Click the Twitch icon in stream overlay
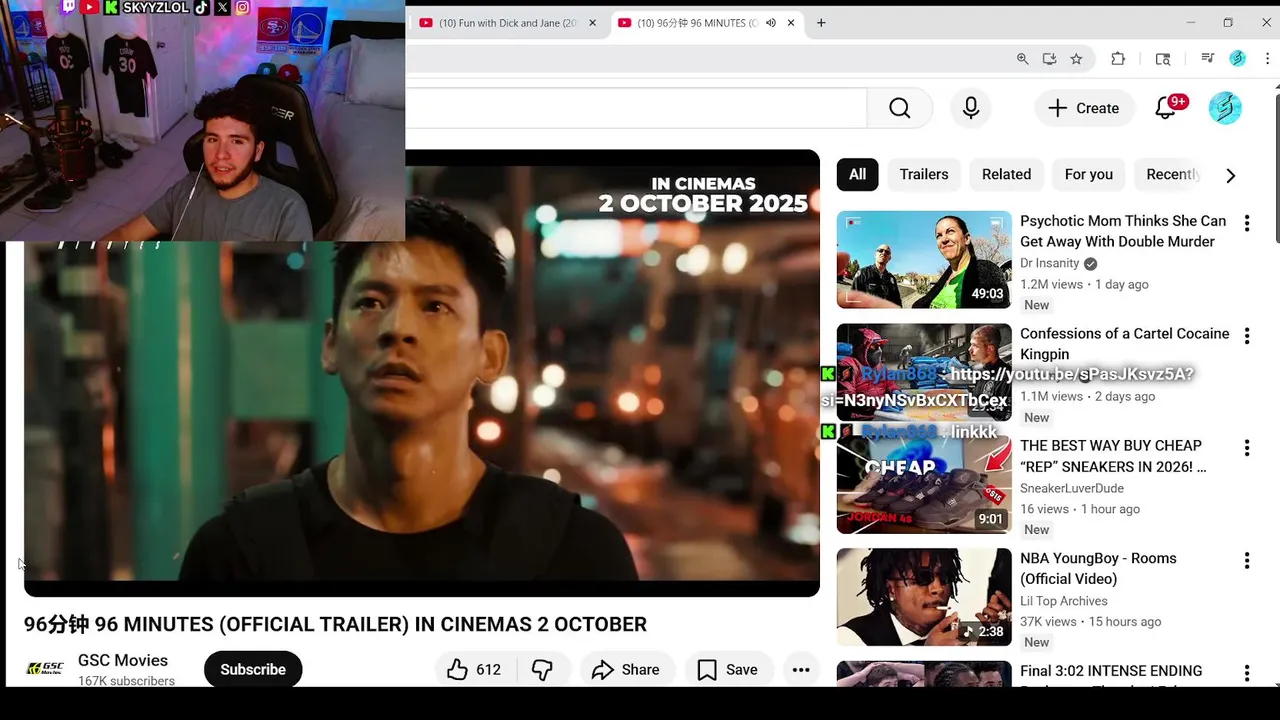Image resolution: width=1280 pixels, height=720 pixels. coord(69,7)
